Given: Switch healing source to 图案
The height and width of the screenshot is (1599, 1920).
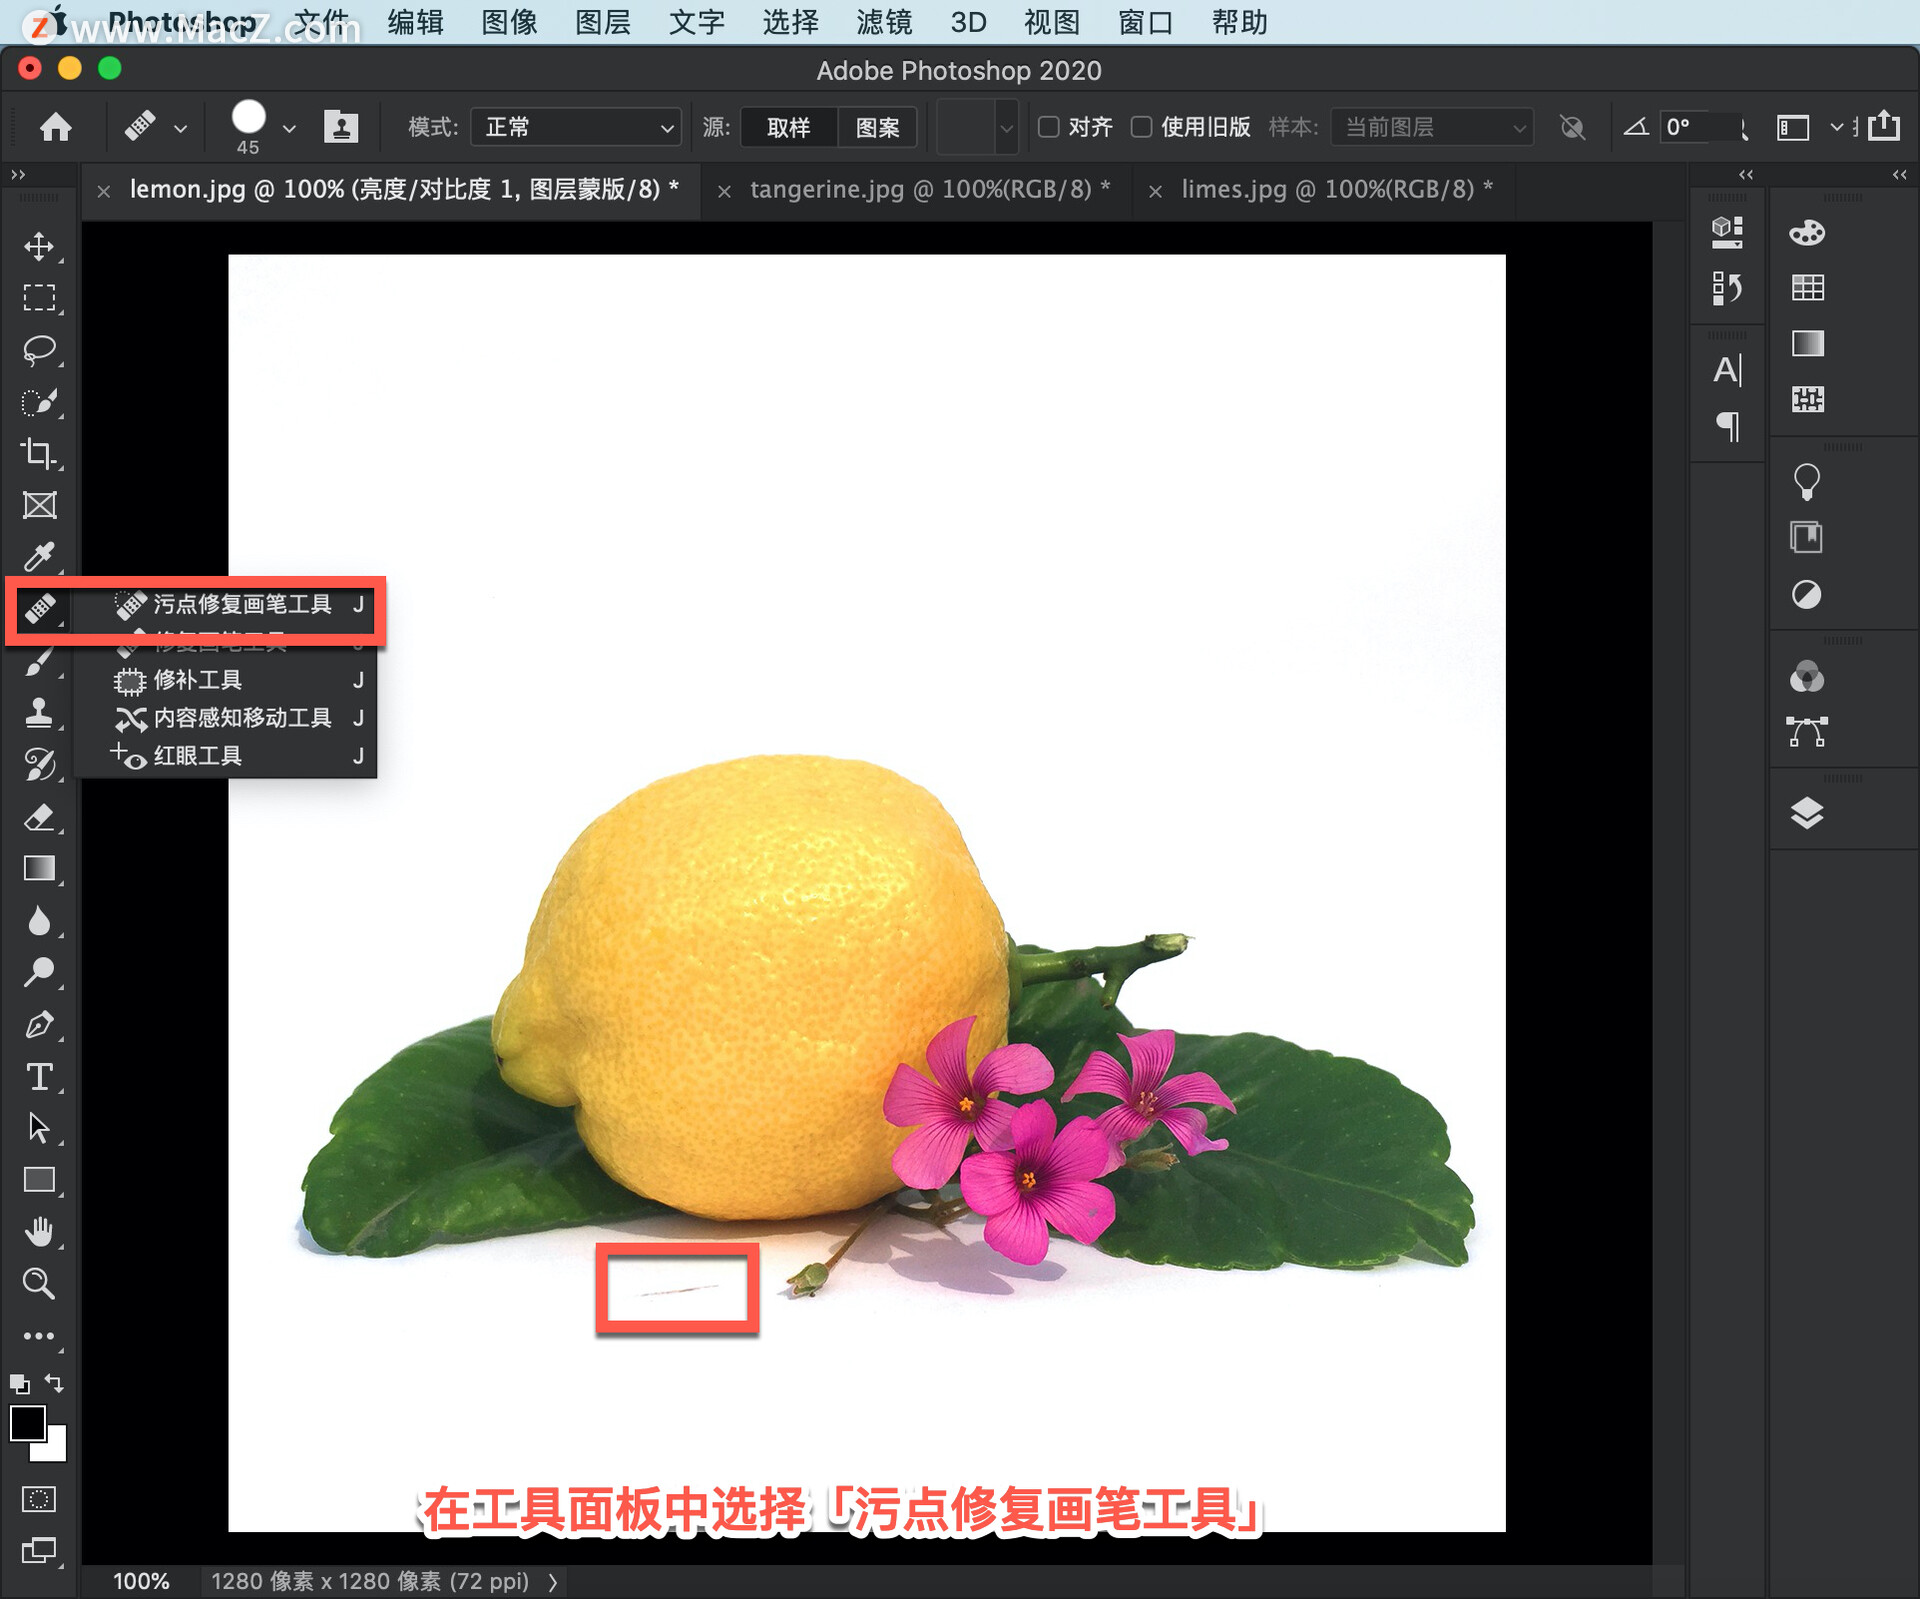Looking at the screenshot, I should 877,127.
